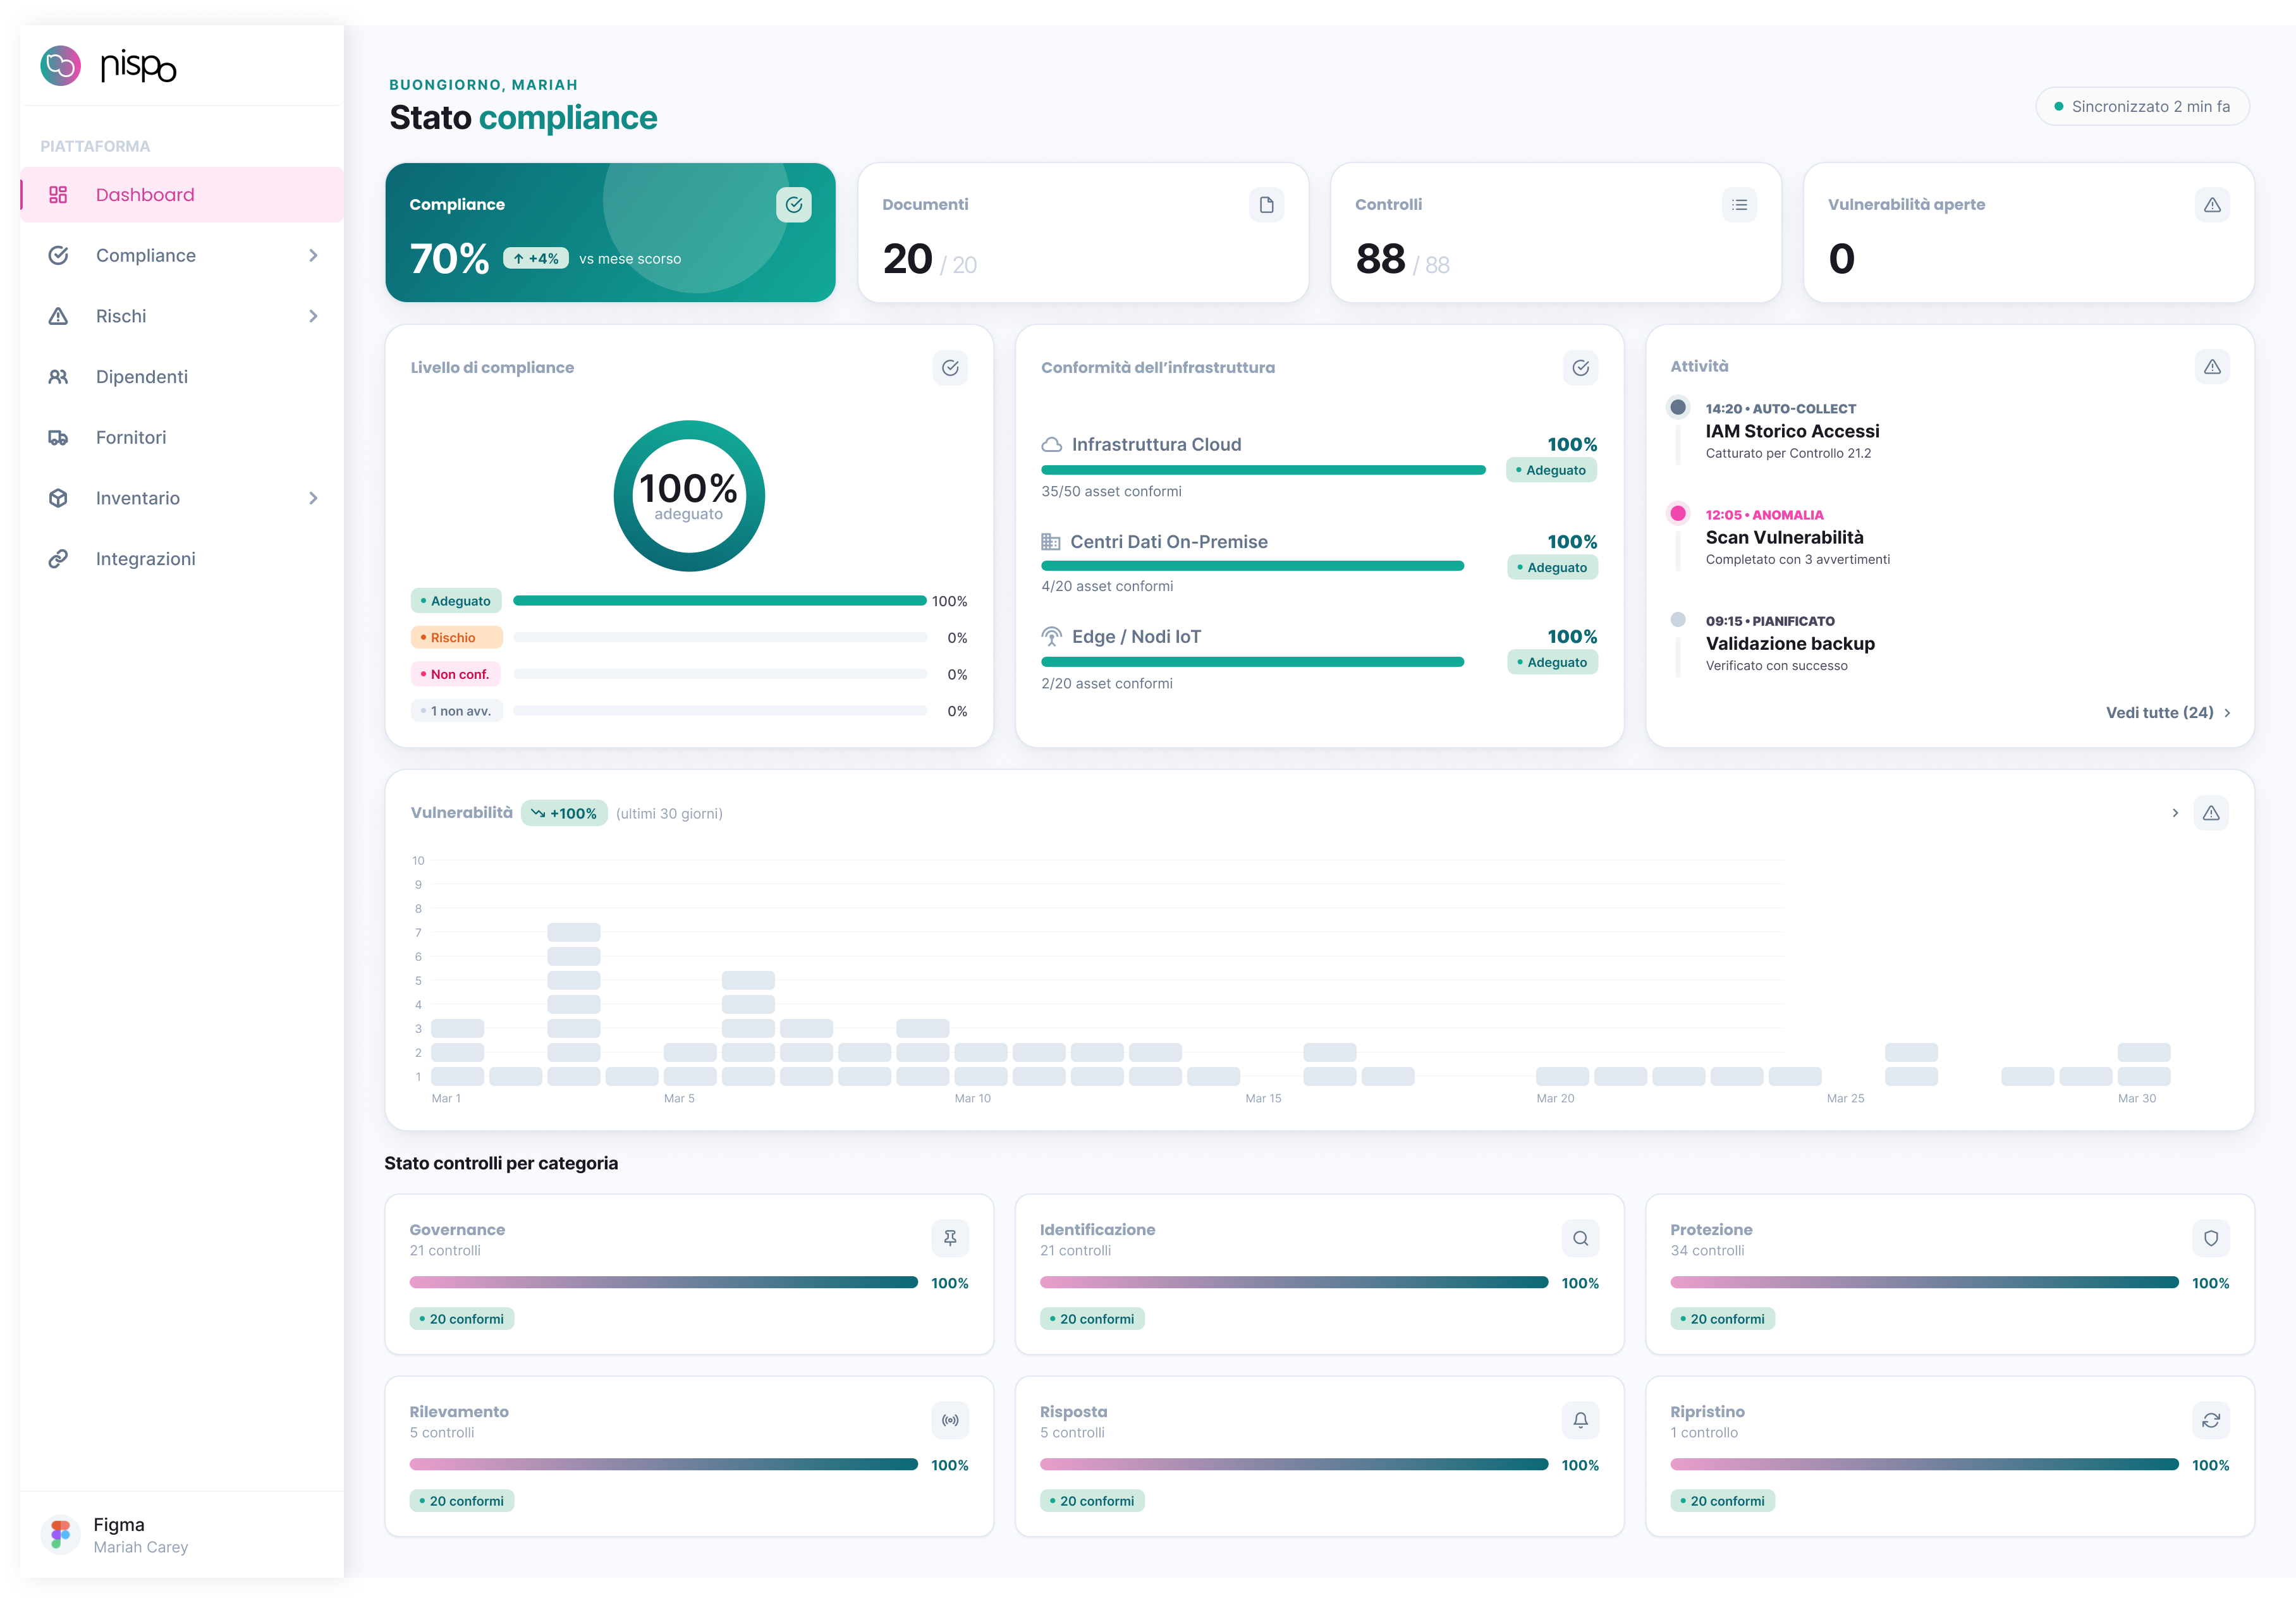Click the Vedi tutte (24) link
The height and width of the screenshot is (1603, 2296).
[2168, 713]
